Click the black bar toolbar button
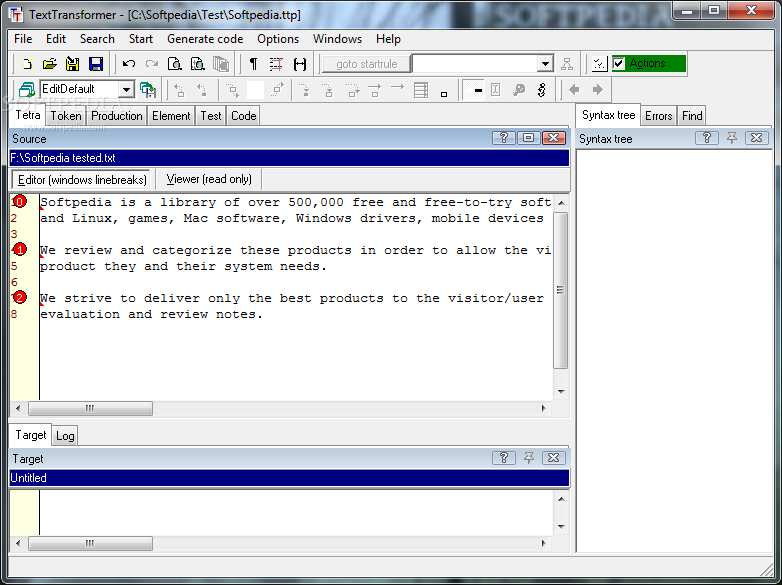 pos(472,90)
